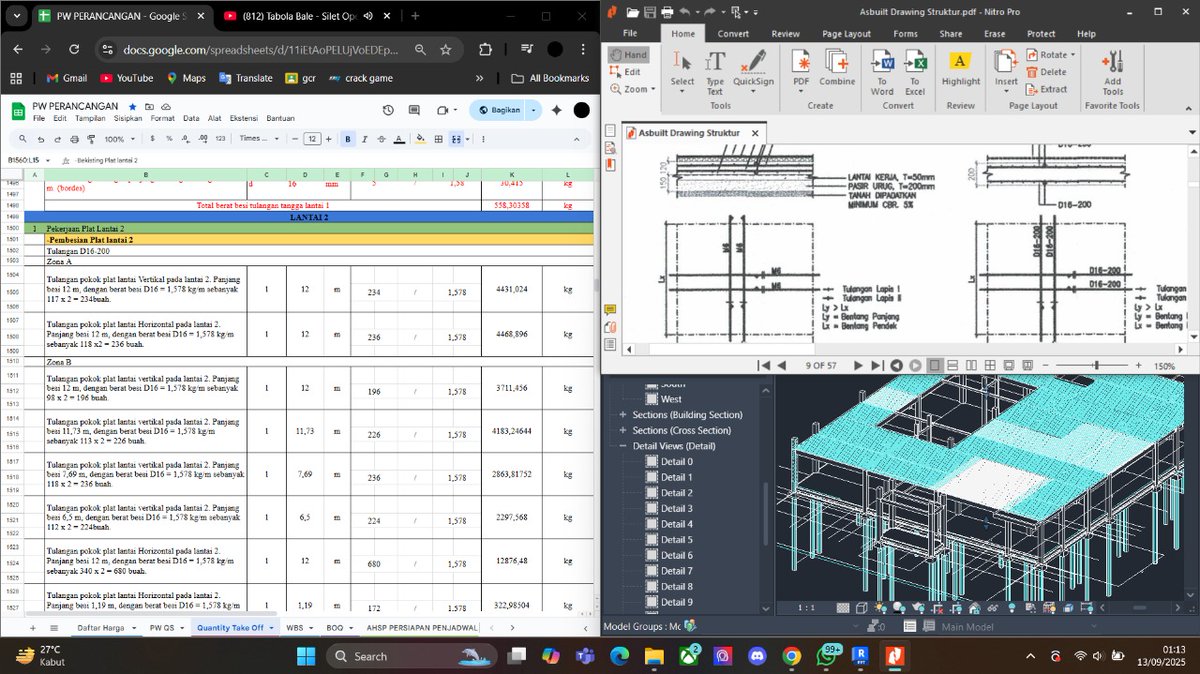Activate the Type Text tool
Viewport: 1200px width, 674px height.
(715, 73)
